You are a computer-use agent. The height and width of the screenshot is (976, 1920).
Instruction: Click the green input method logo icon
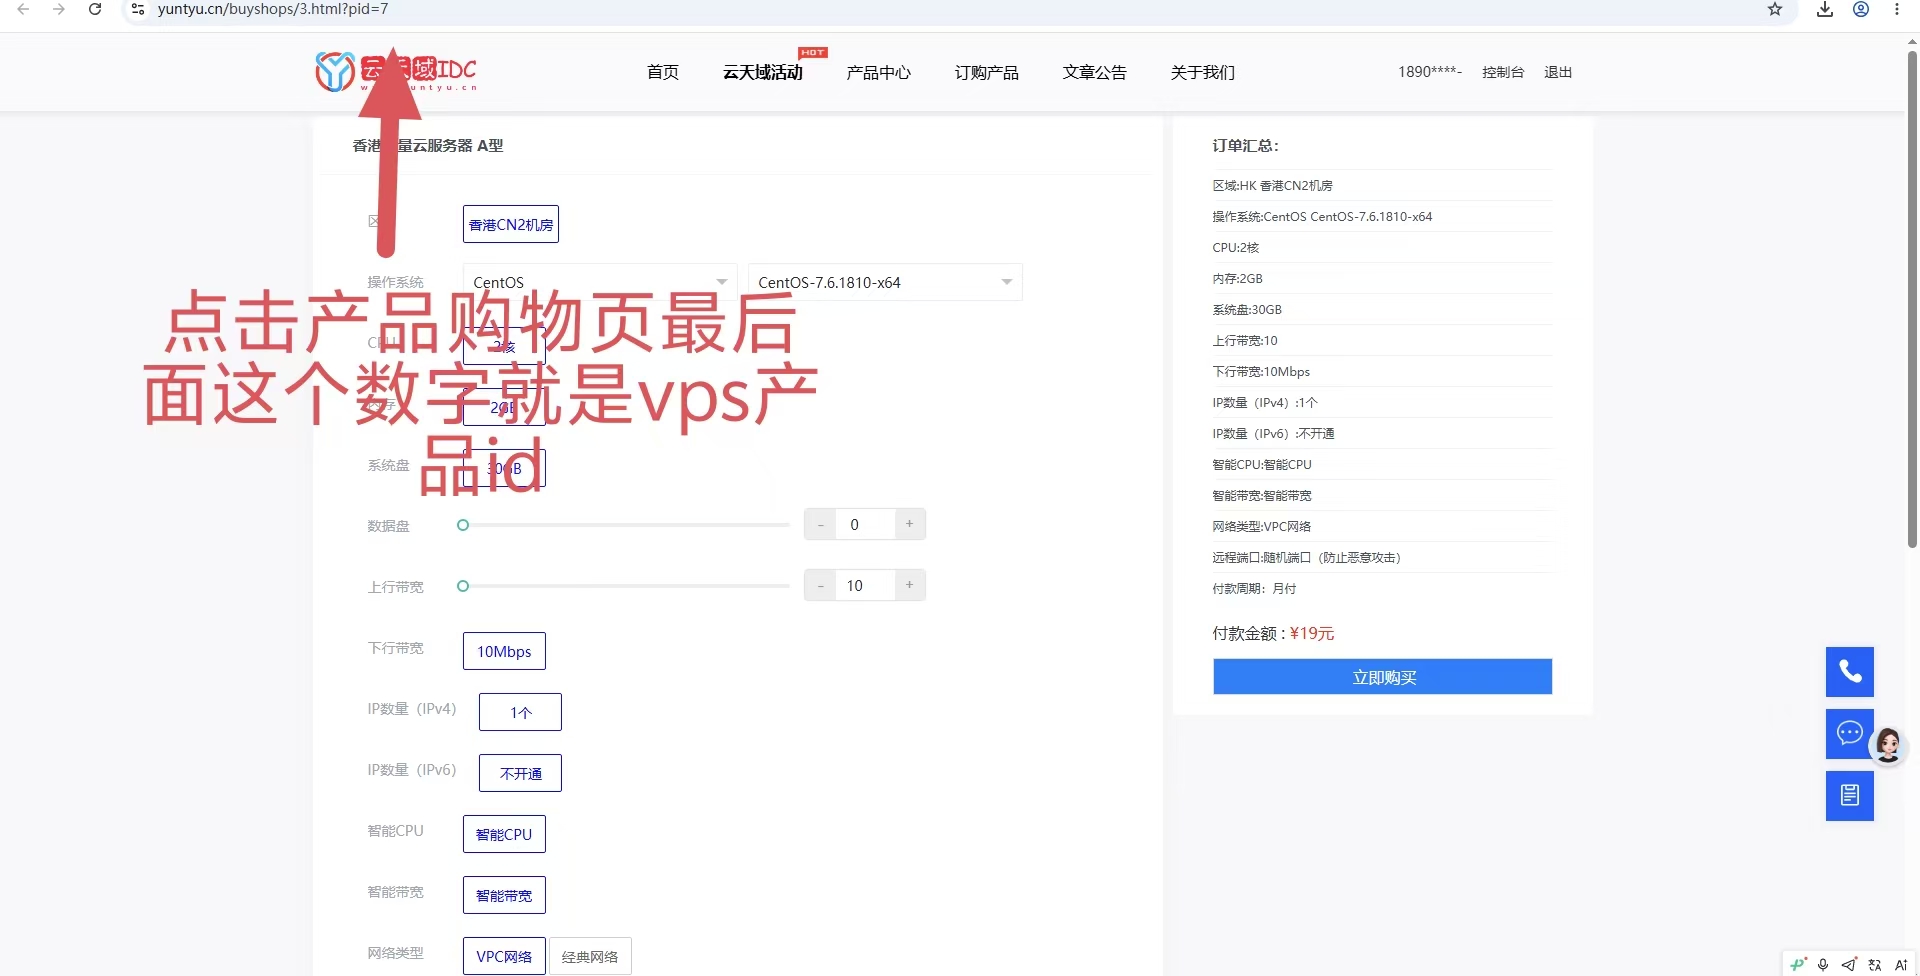click(x=1798, y=964)
